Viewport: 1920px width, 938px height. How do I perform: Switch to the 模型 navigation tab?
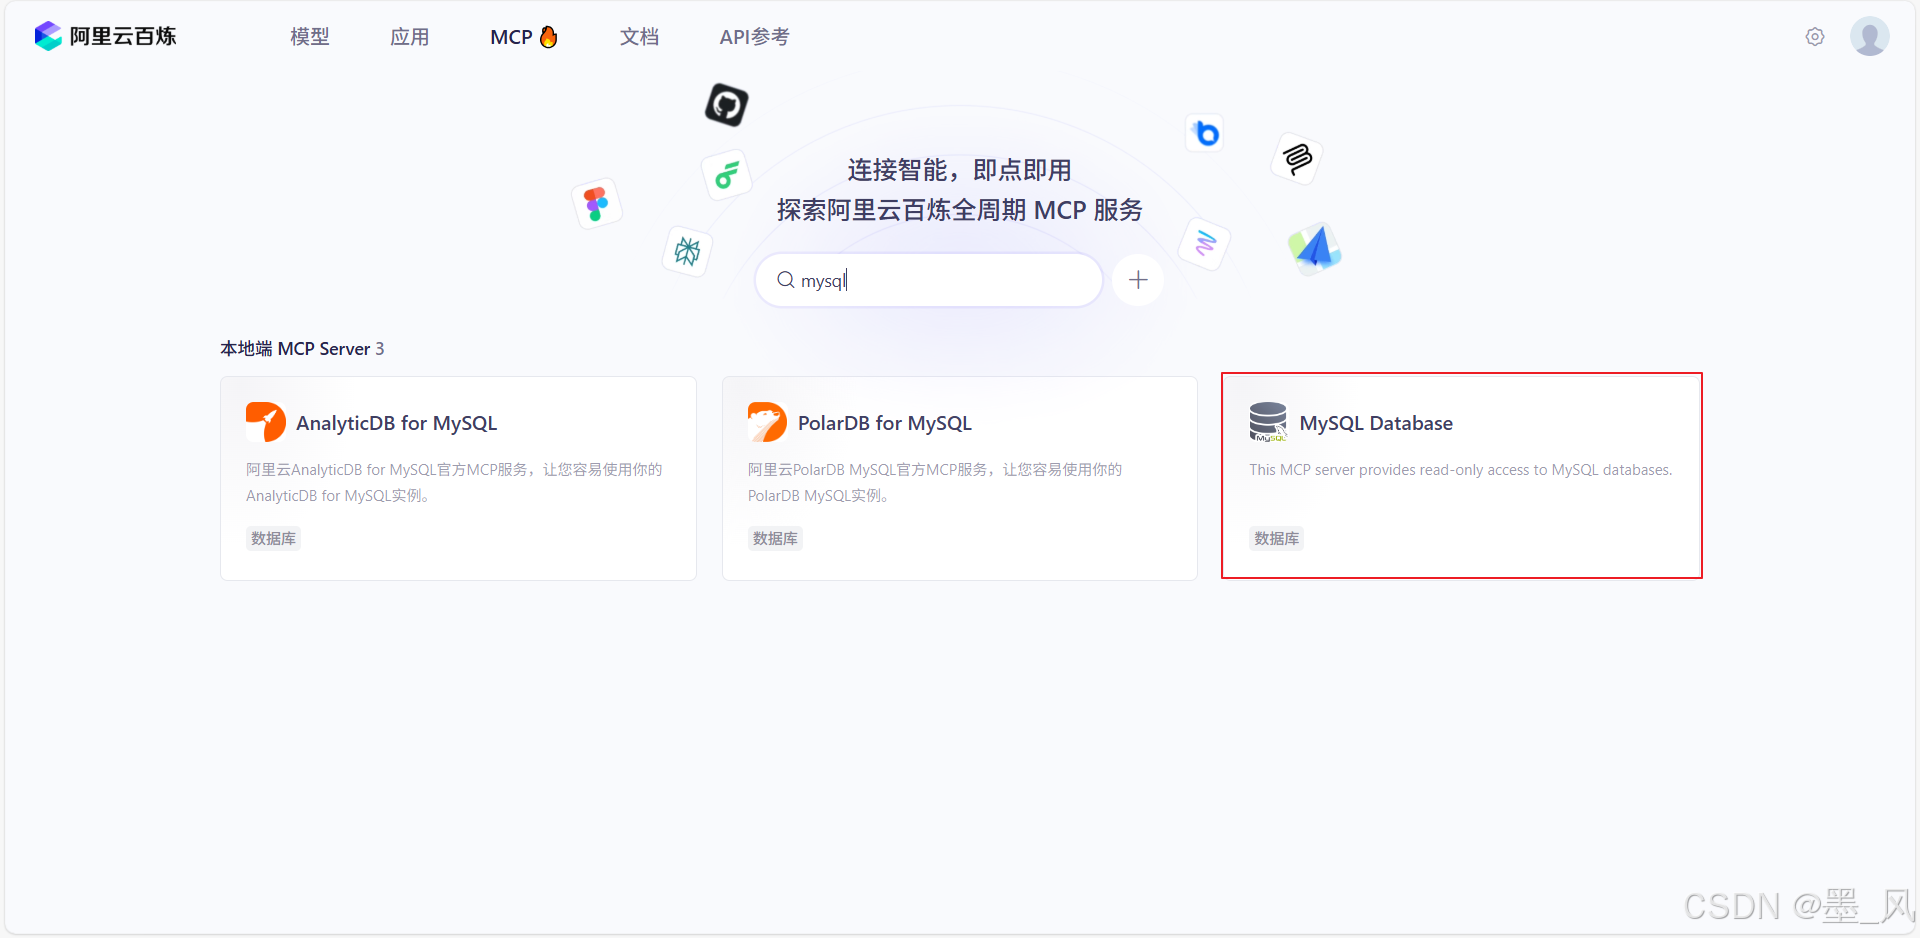pyautogui.click(x=309, y=36)
